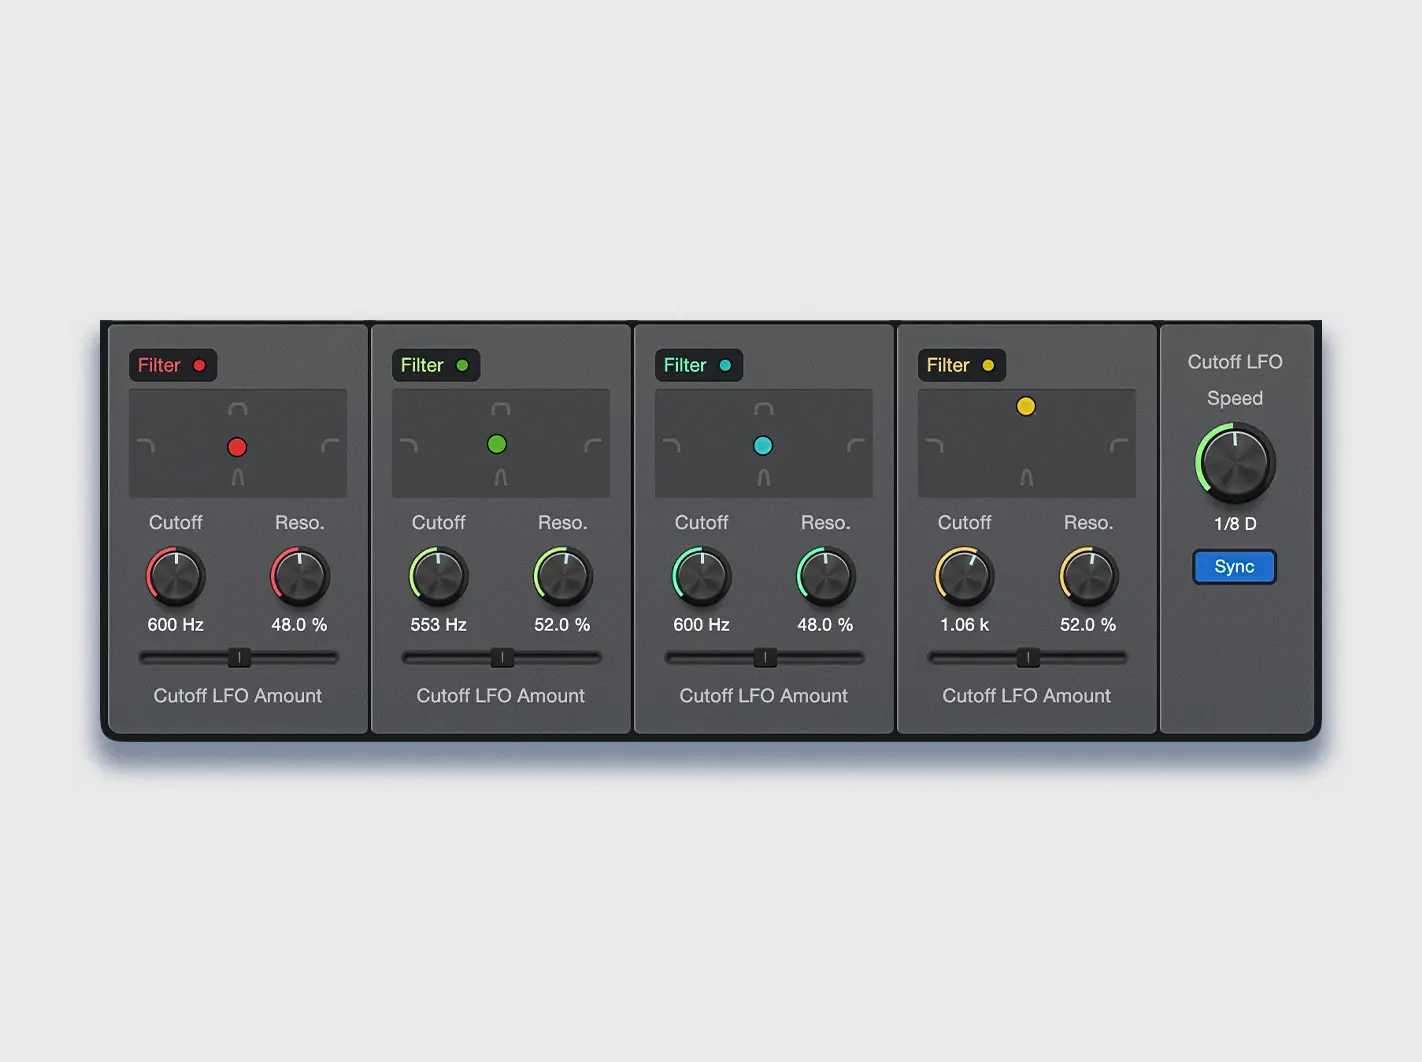Enable Sync for the Cutoff LFO
This screenshot has height=1062, width=1422.
tap(1234, 566)
